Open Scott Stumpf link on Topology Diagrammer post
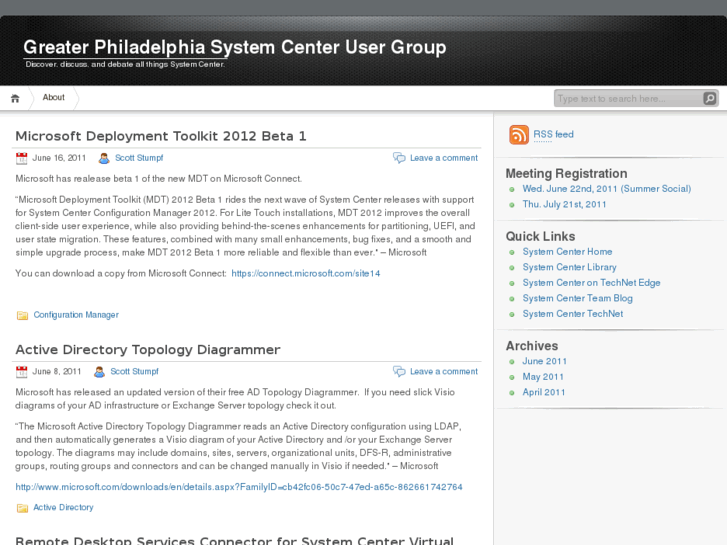727x545 pixels. click(134, 371)
